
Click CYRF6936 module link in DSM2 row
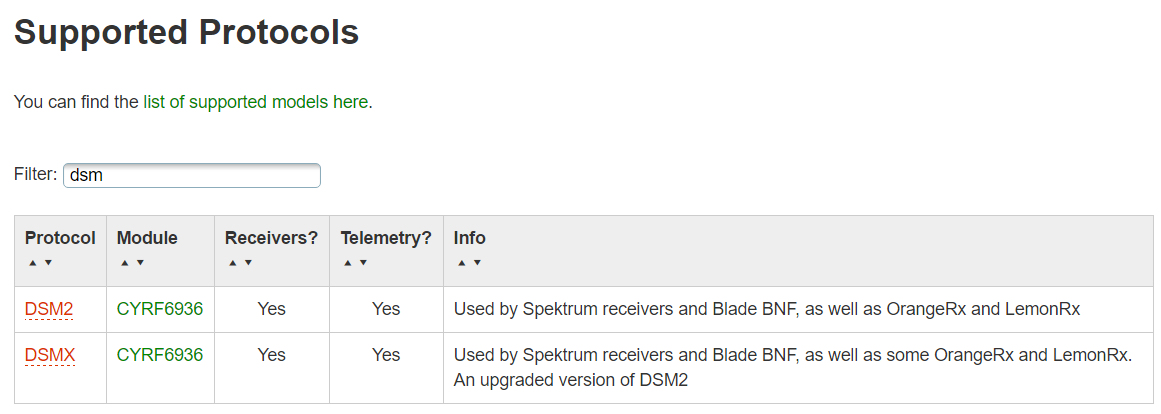coord(160,310)
